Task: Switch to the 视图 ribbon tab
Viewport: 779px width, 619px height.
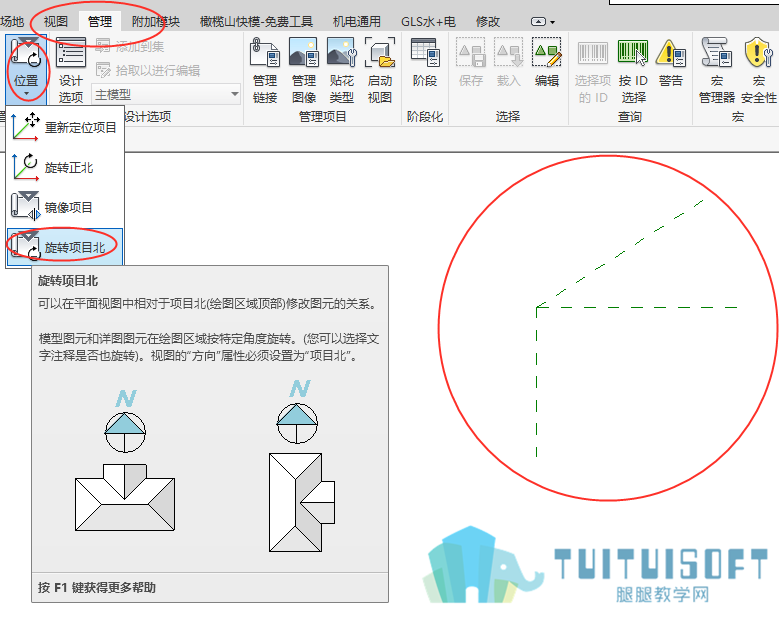Action: tap(55, 21)
